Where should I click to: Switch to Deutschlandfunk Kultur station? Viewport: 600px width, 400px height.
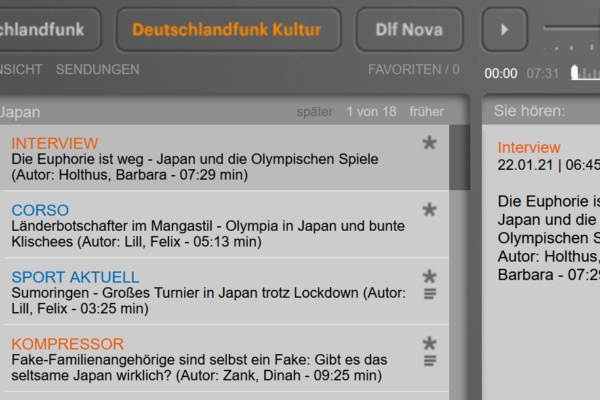(228, 29)
